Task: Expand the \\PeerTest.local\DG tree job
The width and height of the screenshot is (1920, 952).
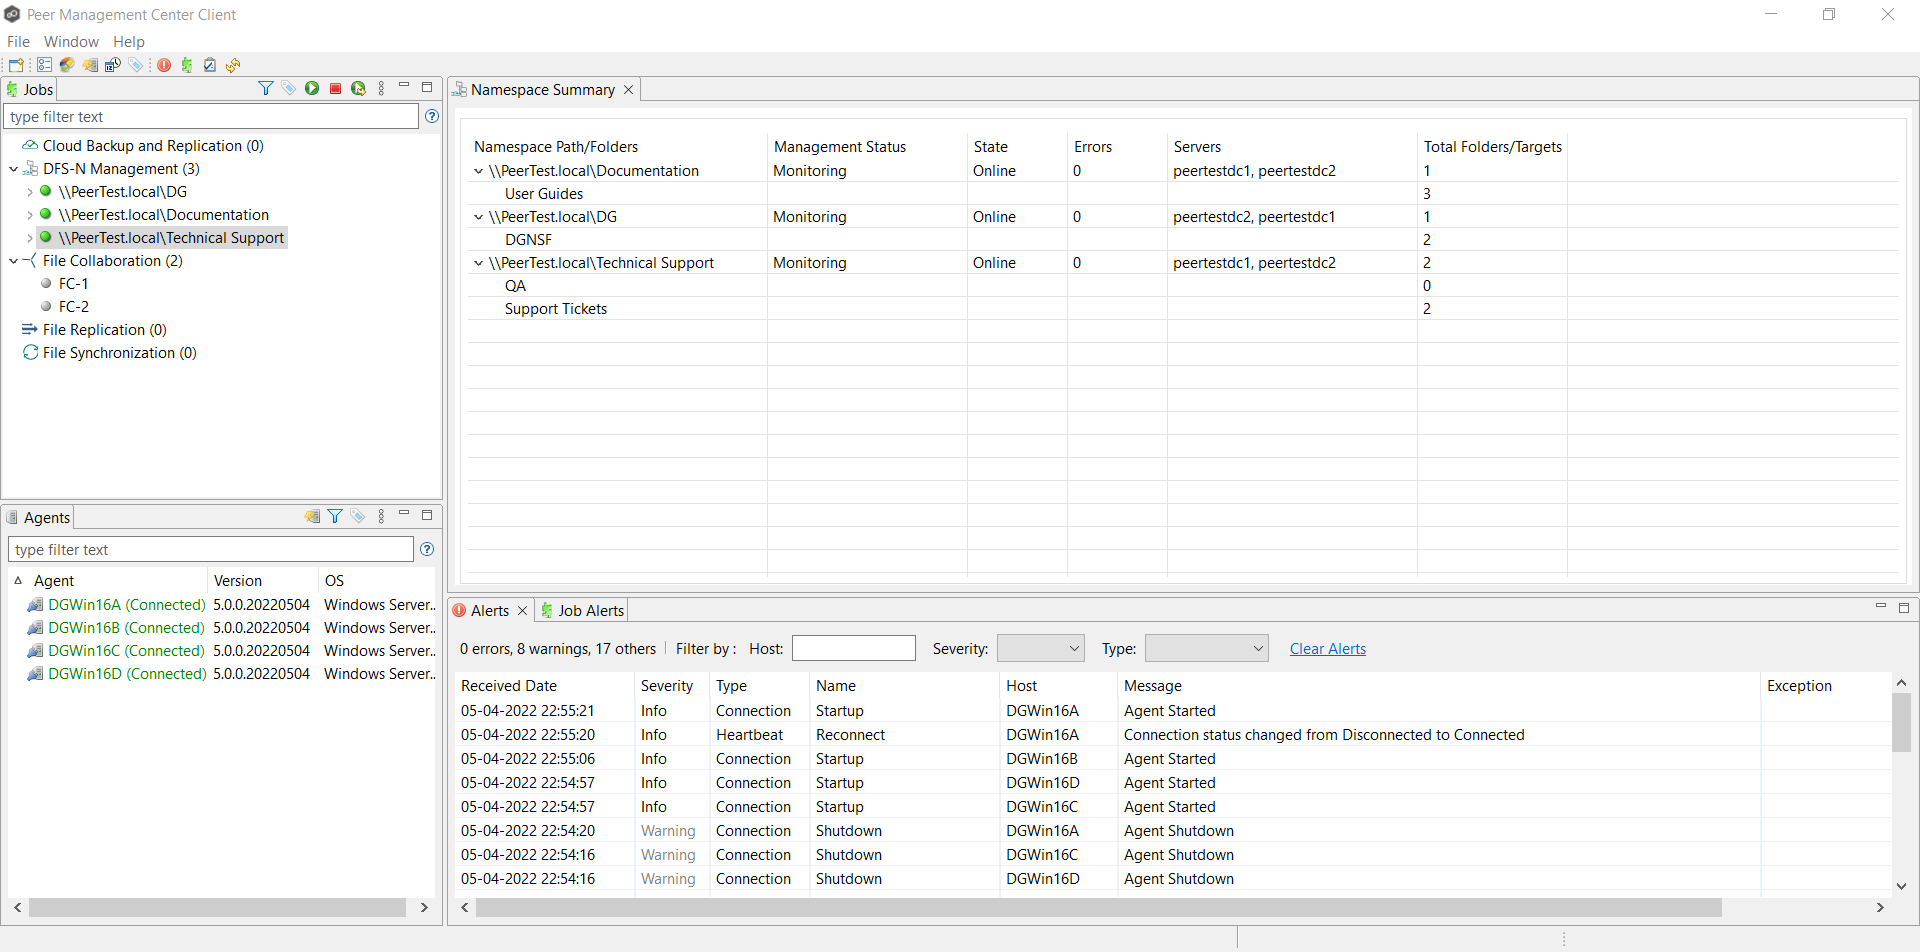Action: click(x=30, y=192)
